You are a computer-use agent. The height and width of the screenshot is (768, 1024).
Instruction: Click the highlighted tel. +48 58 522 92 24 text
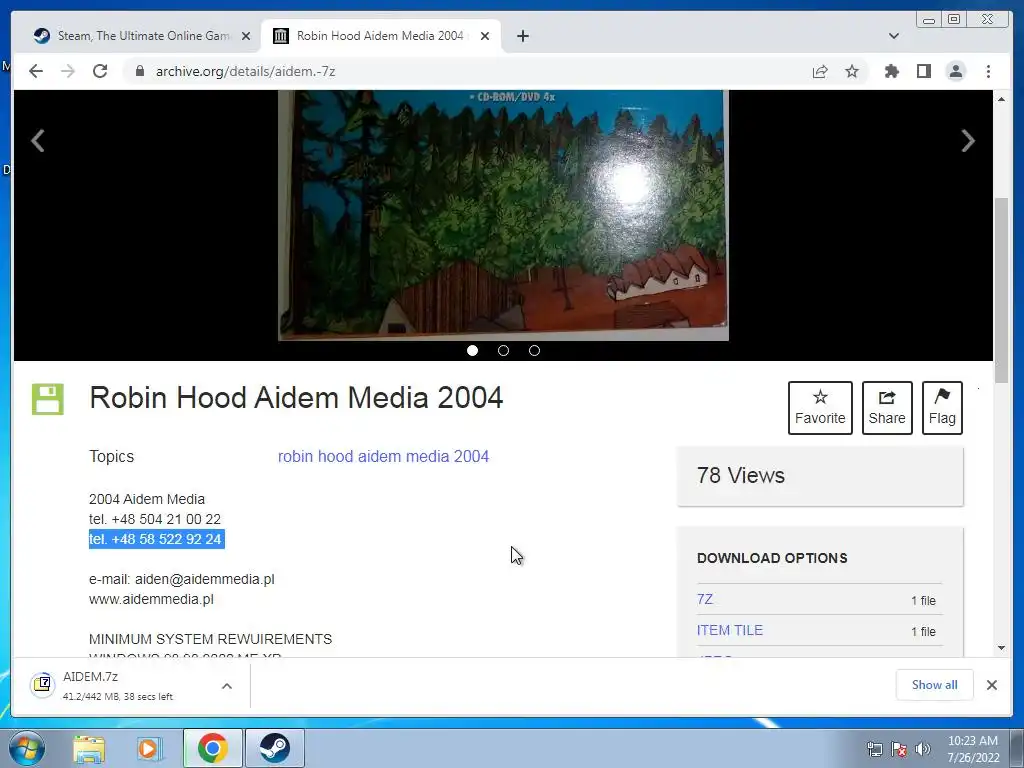pos(157,539)
